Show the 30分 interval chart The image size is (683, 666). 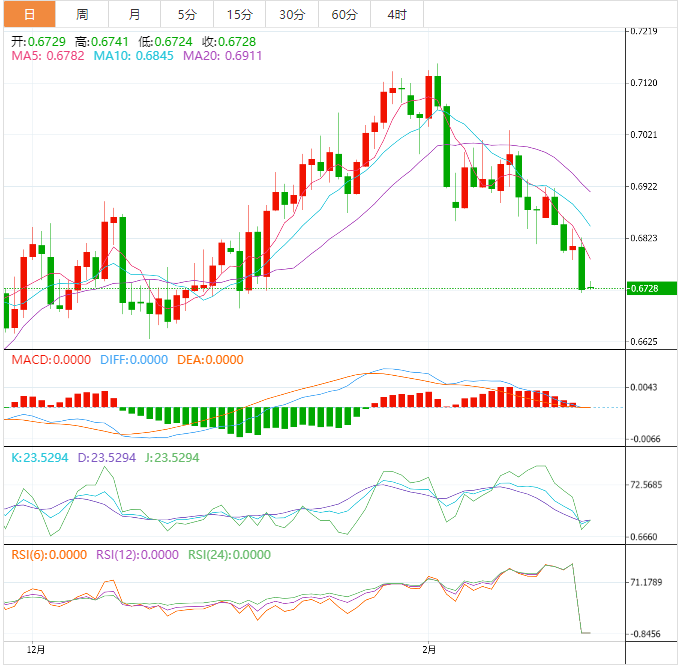click(x=291, y=14)
